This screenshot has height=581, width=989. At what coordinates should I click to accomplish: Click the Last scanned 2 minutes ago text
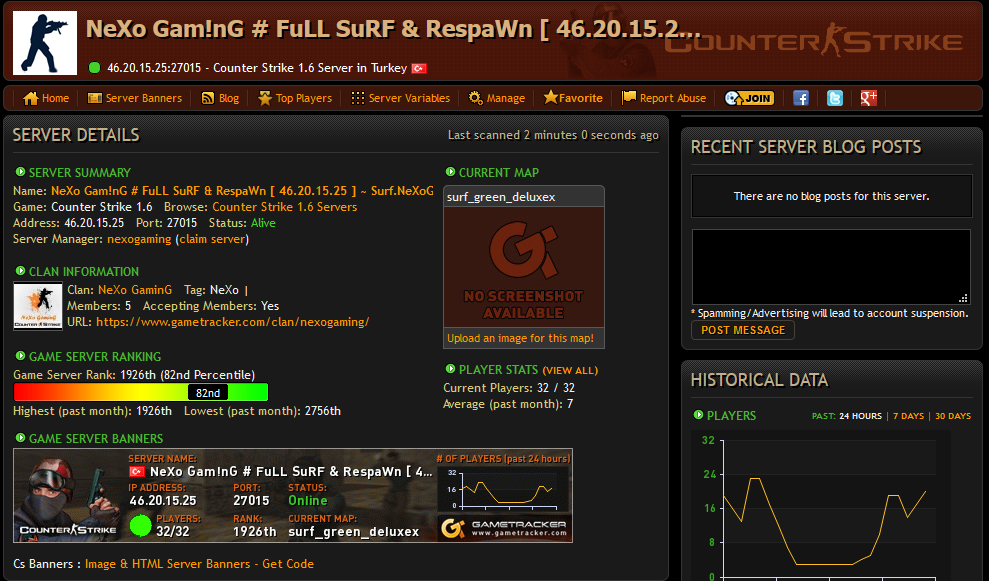[553, 135]
